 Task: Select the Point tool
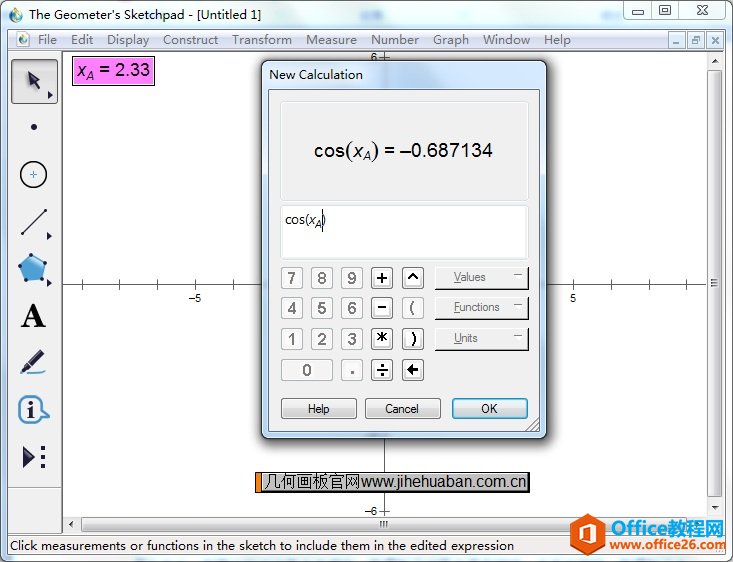coord(34,127)
